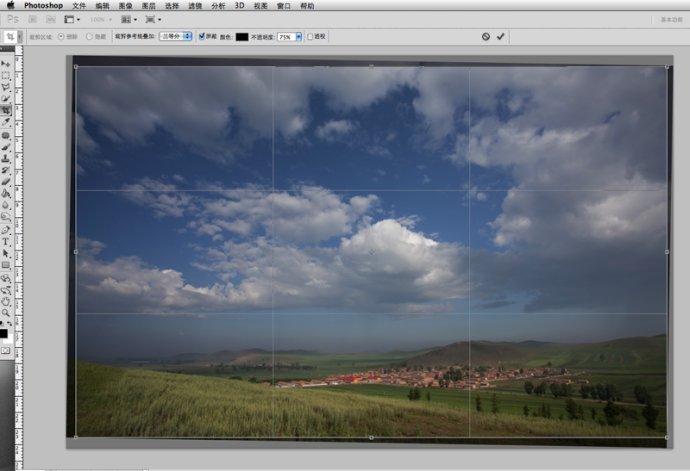
Task: Enable the 透视 (Perspective) checkbox
Action: tap(310, 36)
